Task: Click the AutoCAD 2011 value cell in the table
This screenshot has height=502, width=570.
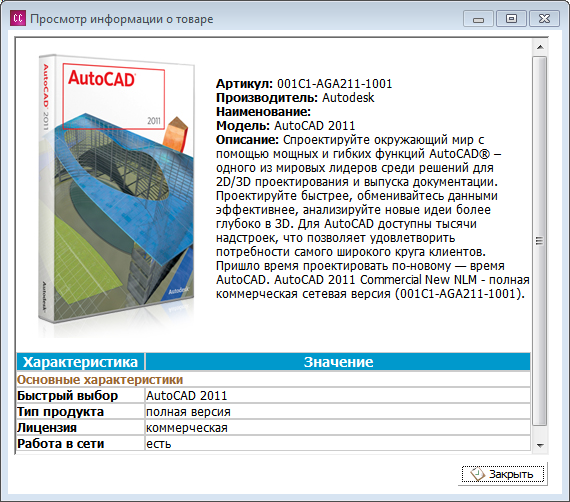Action: 338,395
